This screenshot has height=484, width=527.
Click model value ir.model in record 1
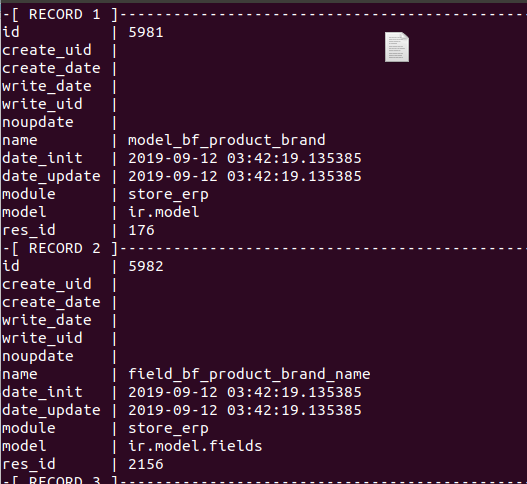(164, 212)
